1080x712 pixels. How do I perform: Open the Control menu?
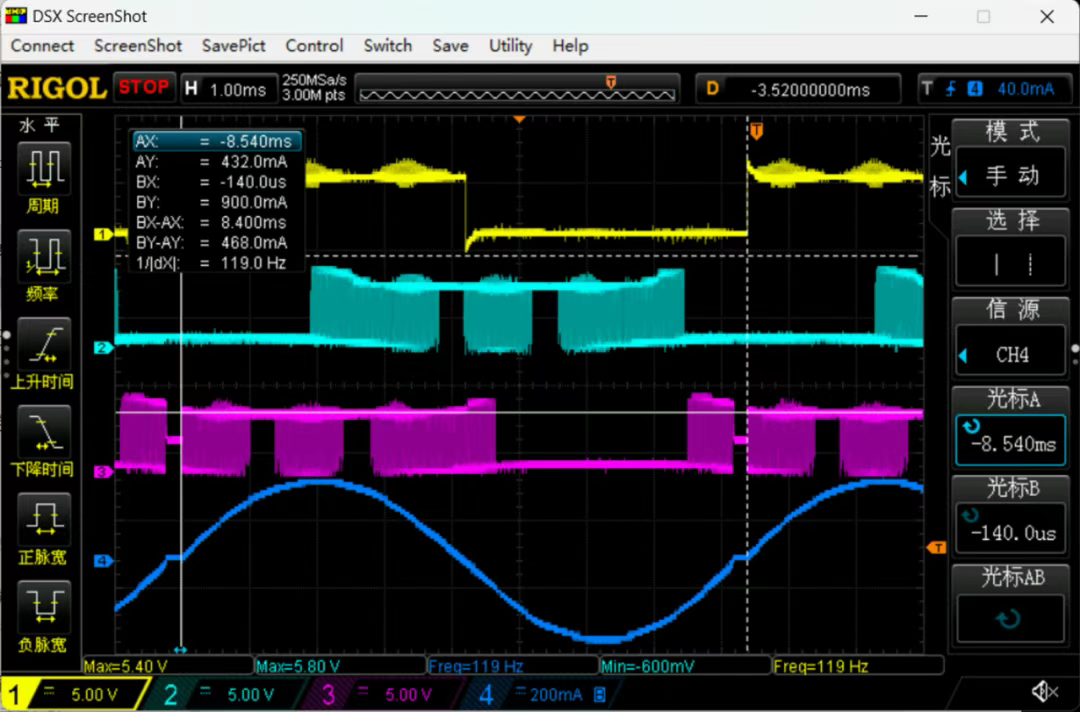tap(314, 46)
